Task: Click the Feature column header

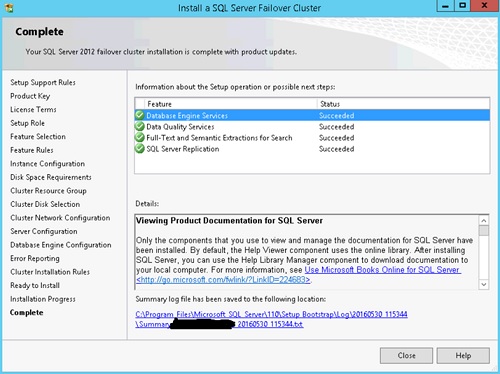Action: (231, 104)
